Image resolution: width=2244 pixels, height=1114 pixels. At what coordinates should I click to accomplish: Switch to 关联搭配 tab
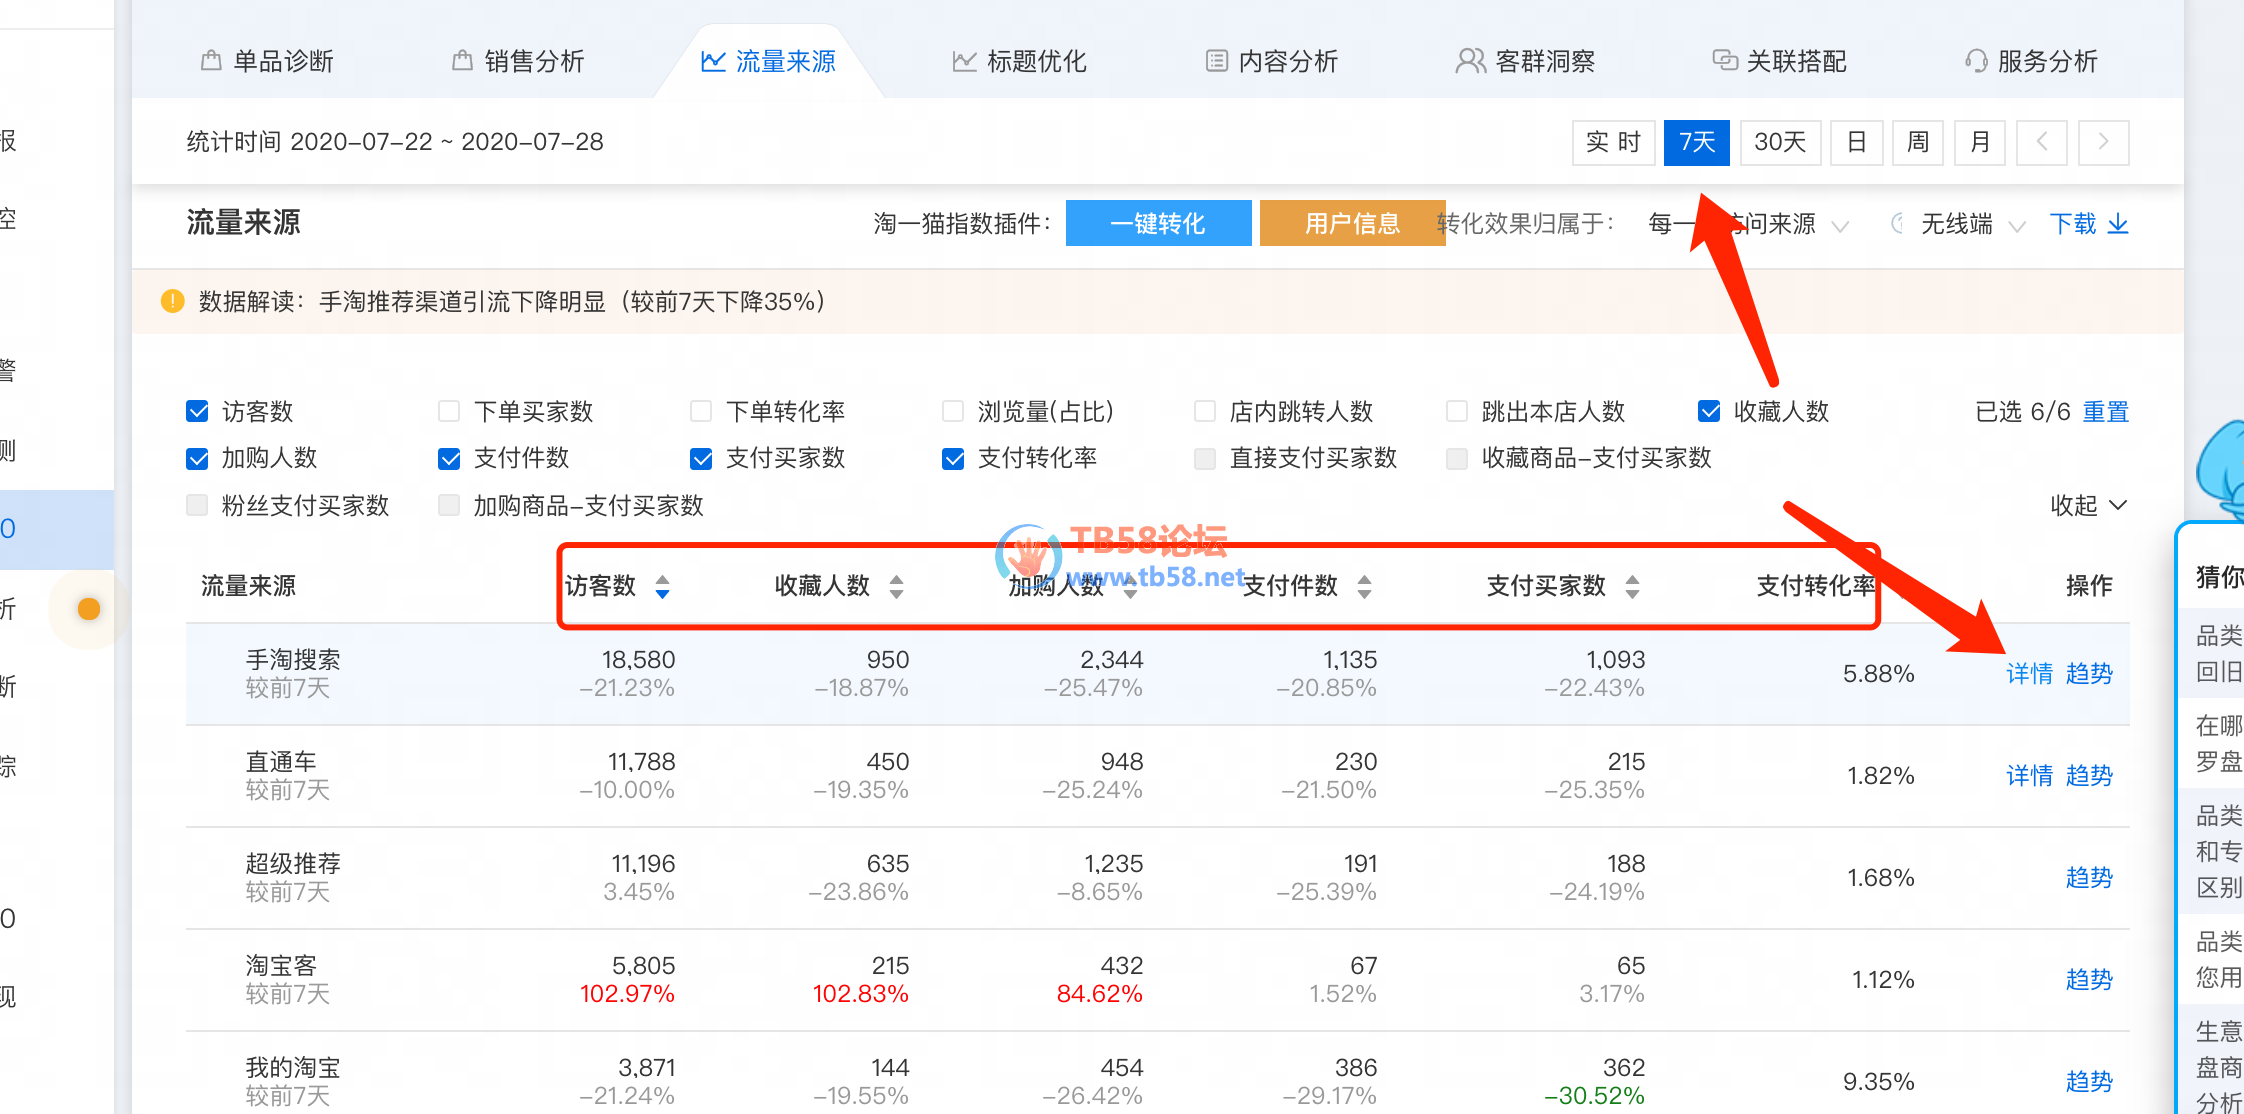pos(1780,61)
